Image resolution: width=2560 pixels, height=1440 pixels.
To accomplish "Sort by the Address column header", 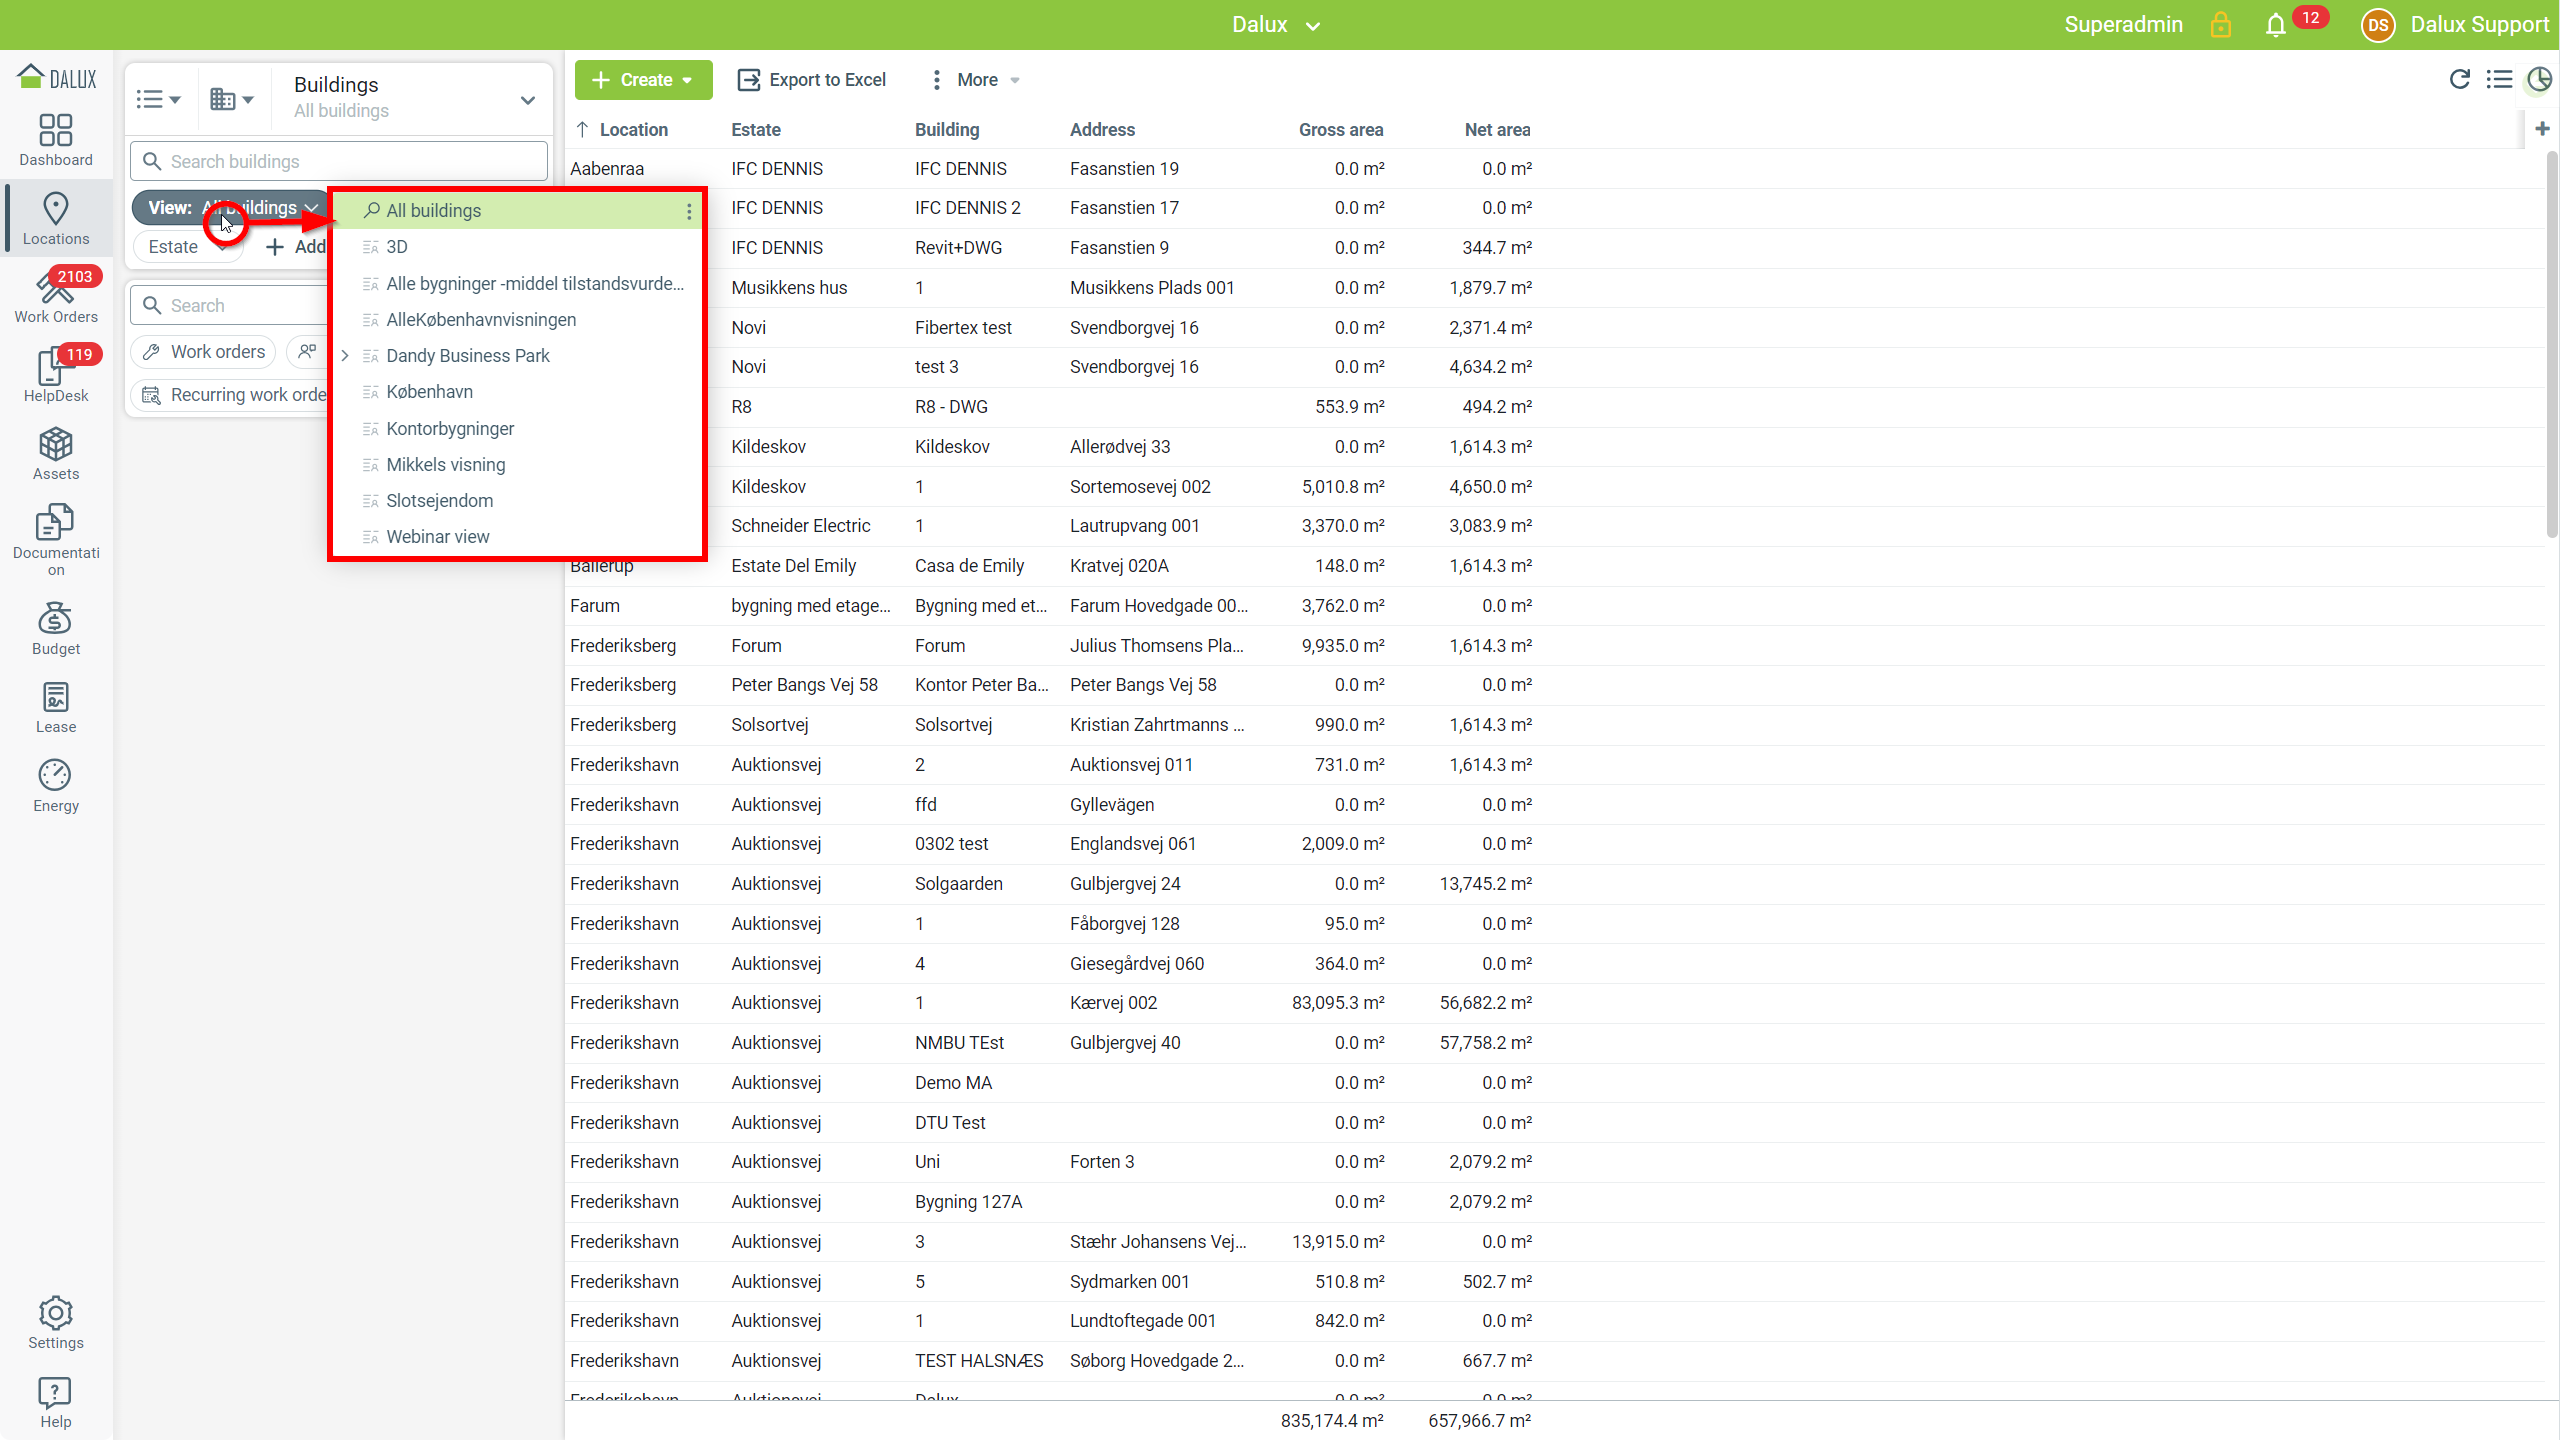I will click(1102, 130).
